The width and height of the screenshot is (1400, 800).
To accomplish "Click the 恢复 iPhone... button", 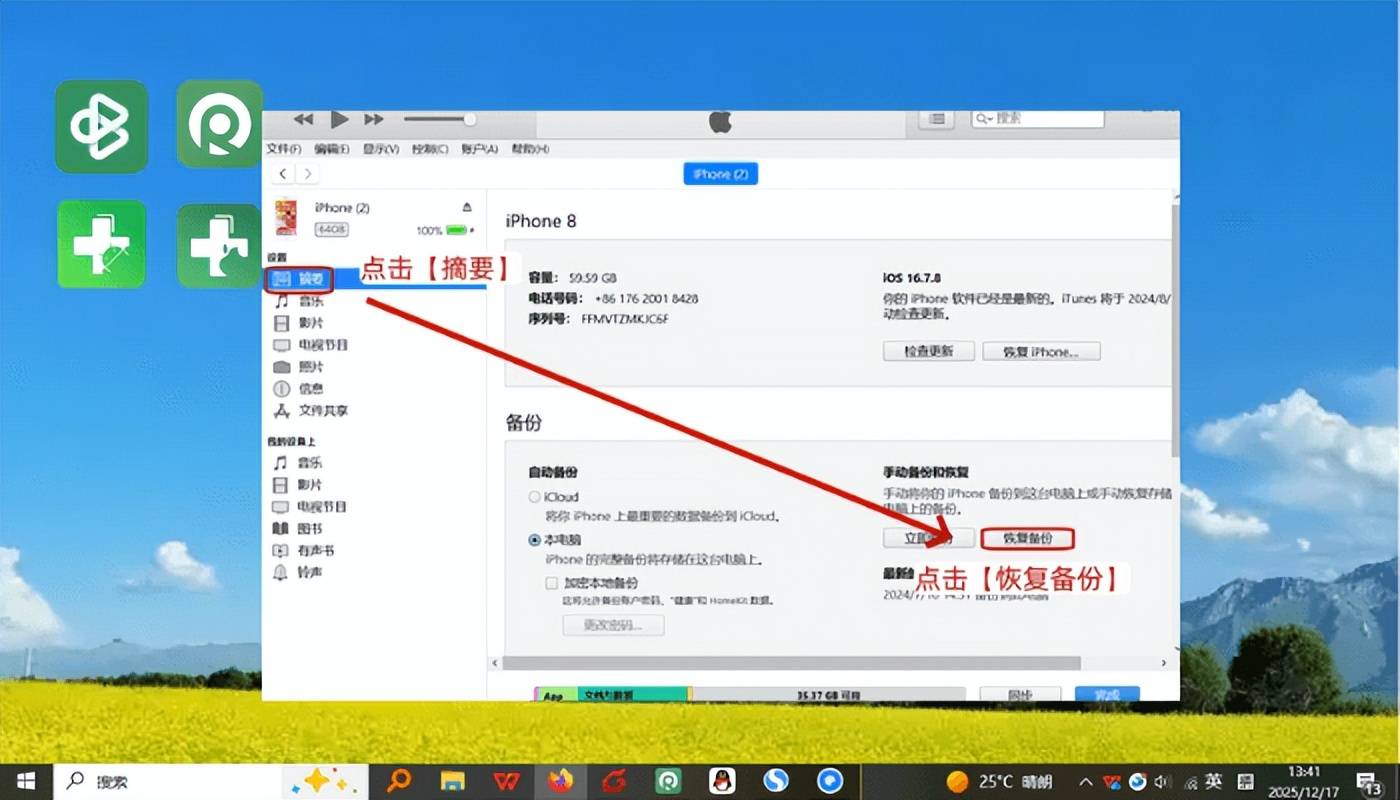I will point(1041,351).
